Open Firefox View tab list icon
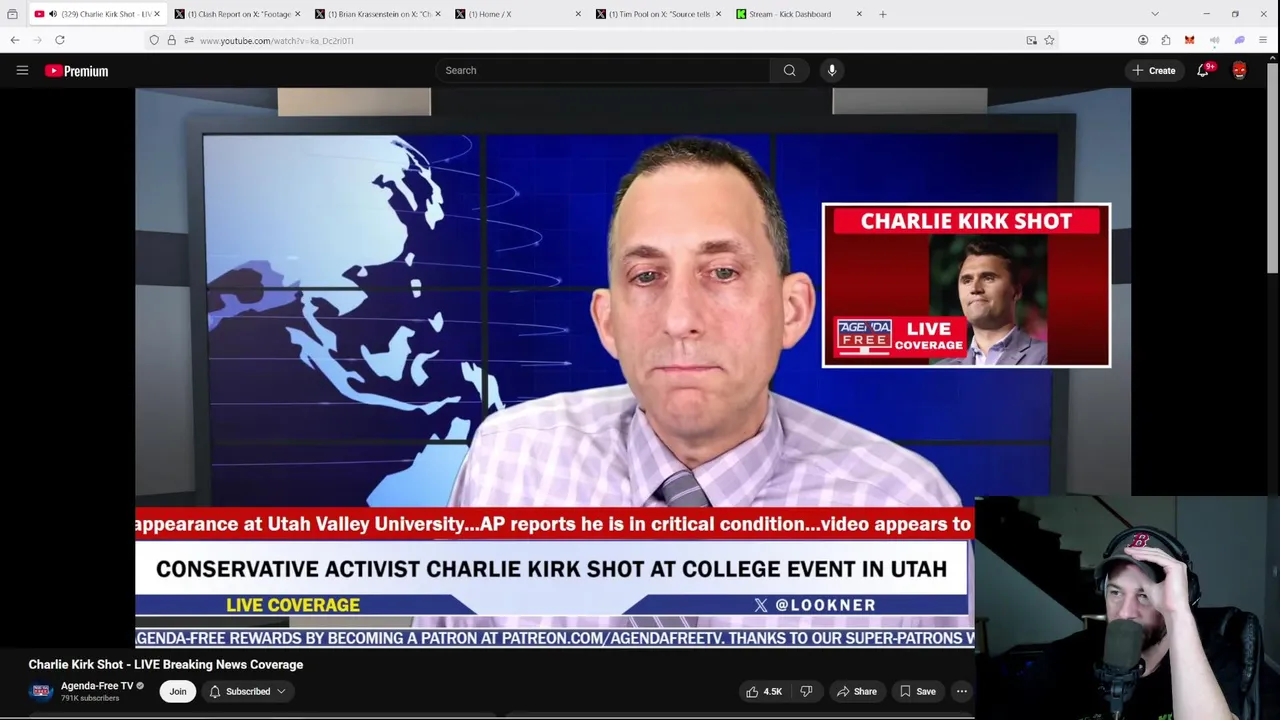Screen dimensions: 1280x720 tap(12, 14)
